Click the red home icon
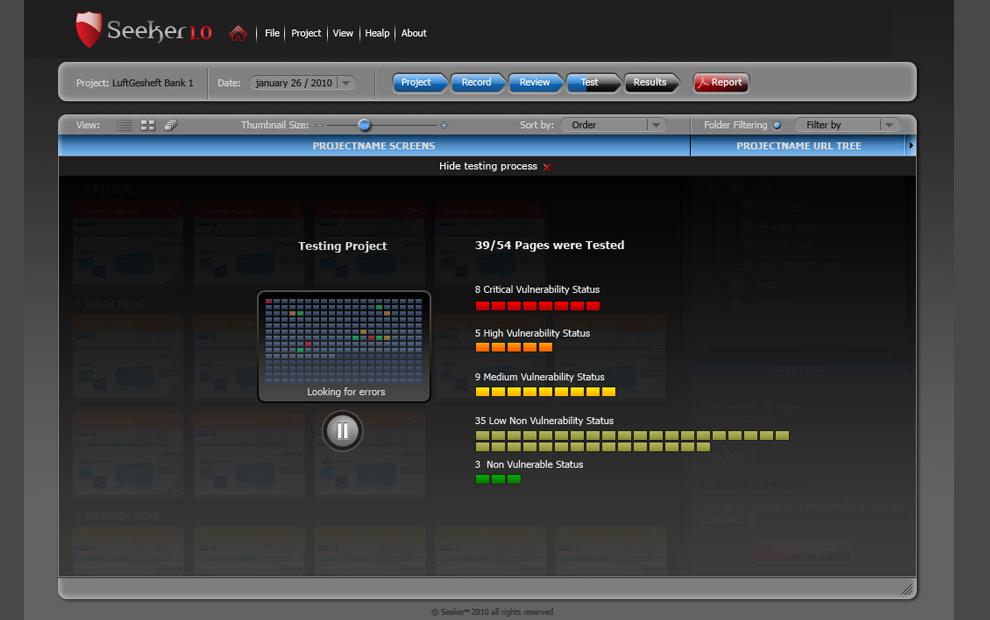This screenshot has height=620, width=990. (237, 33)
